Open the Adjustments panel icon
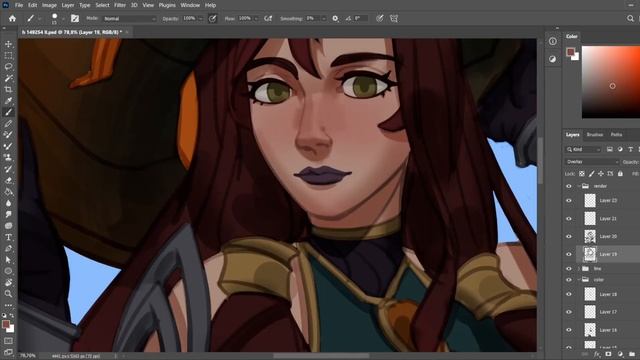640x360 pixels. pos(553,59)
